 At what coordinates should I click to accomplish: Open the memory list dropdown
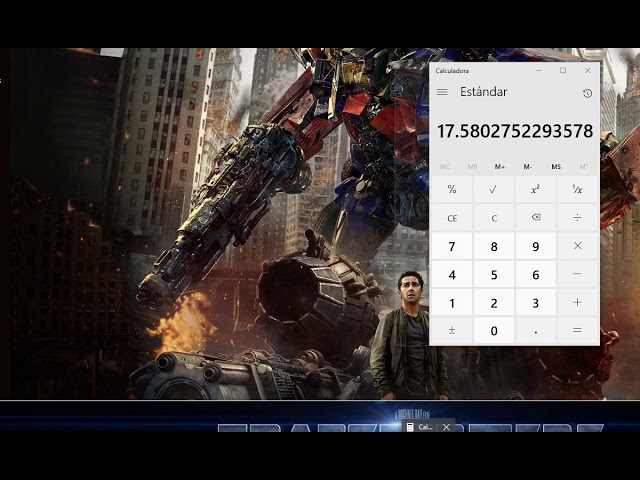click(x=584, y=167)
